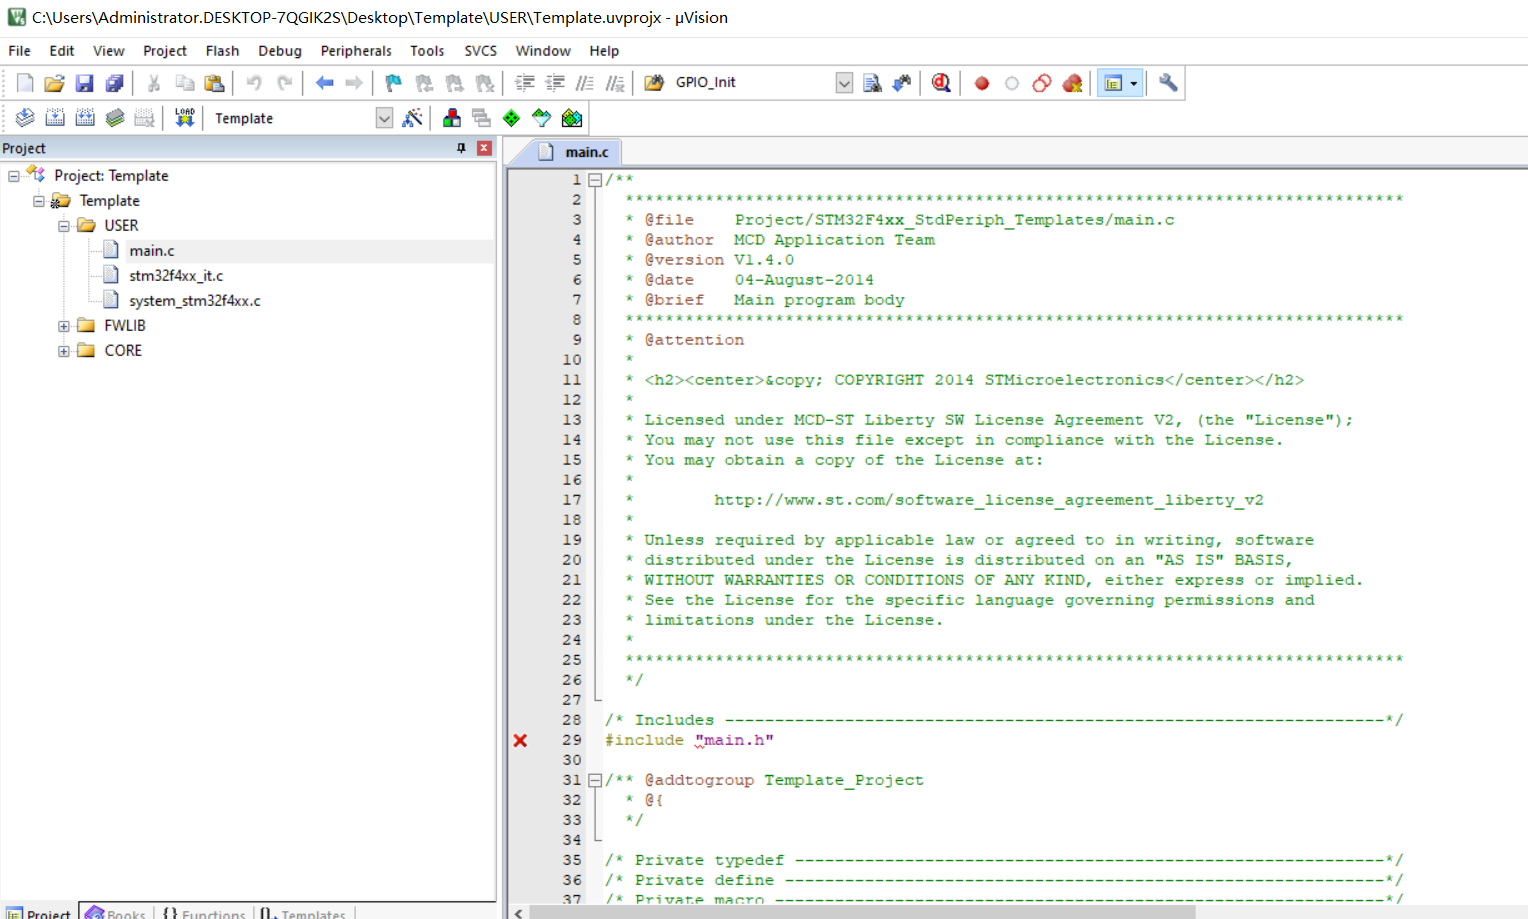Image resolution: width=1528 pixels, height=919 pixels.
Task: Toggle the bookmark flag icon
Action: click(x=394, y=83)
